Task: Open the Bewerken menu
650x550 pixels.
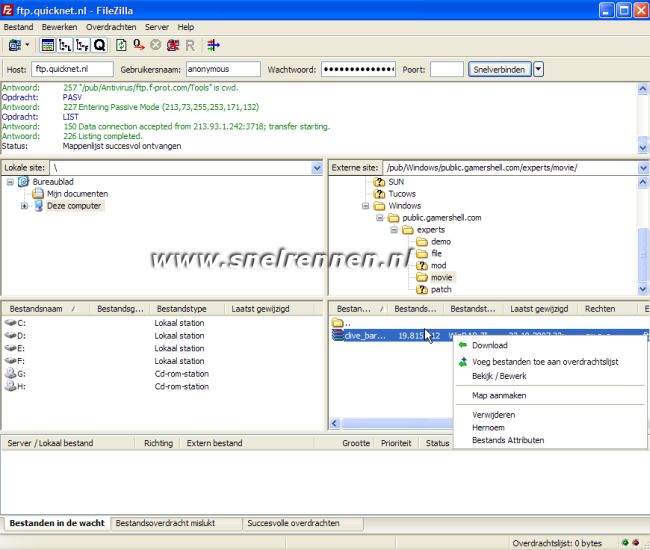Action: (x=59, y=27)
